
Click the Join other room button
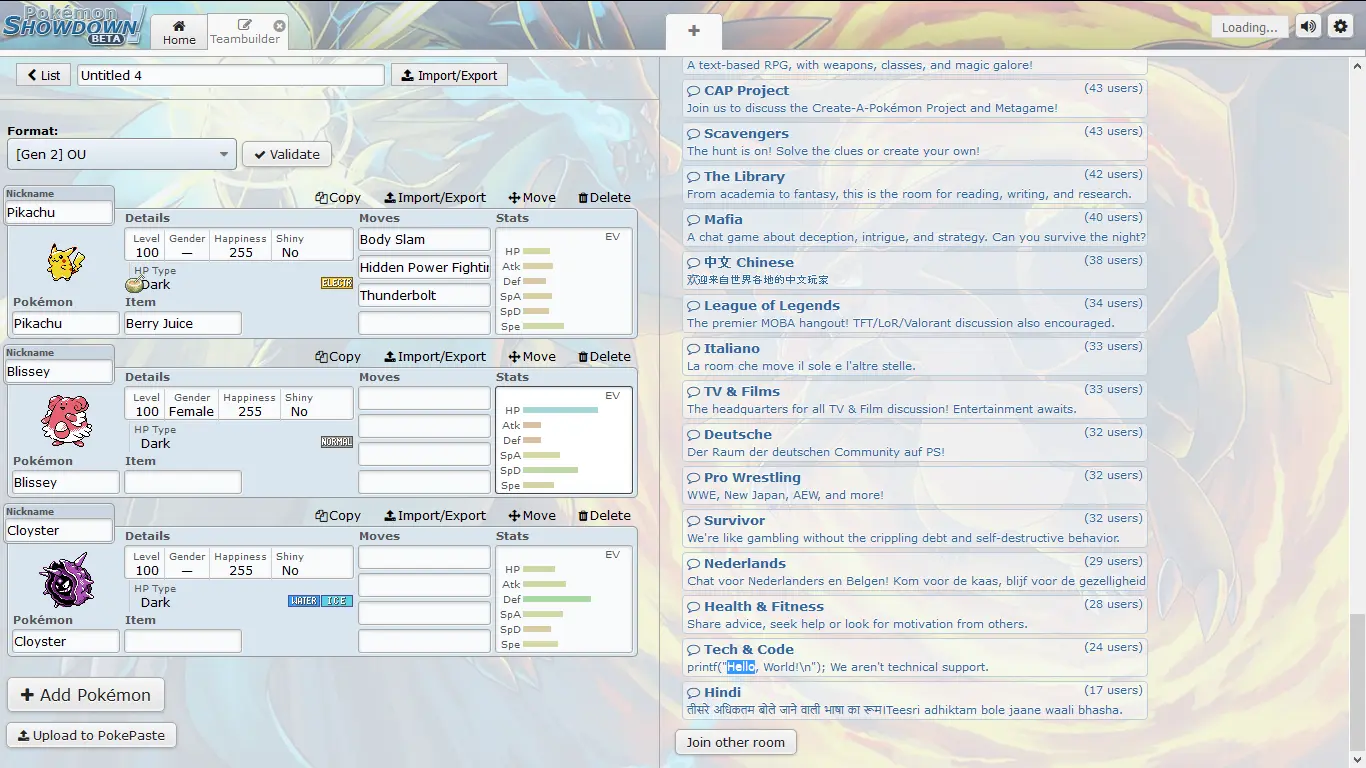(736, 742)
